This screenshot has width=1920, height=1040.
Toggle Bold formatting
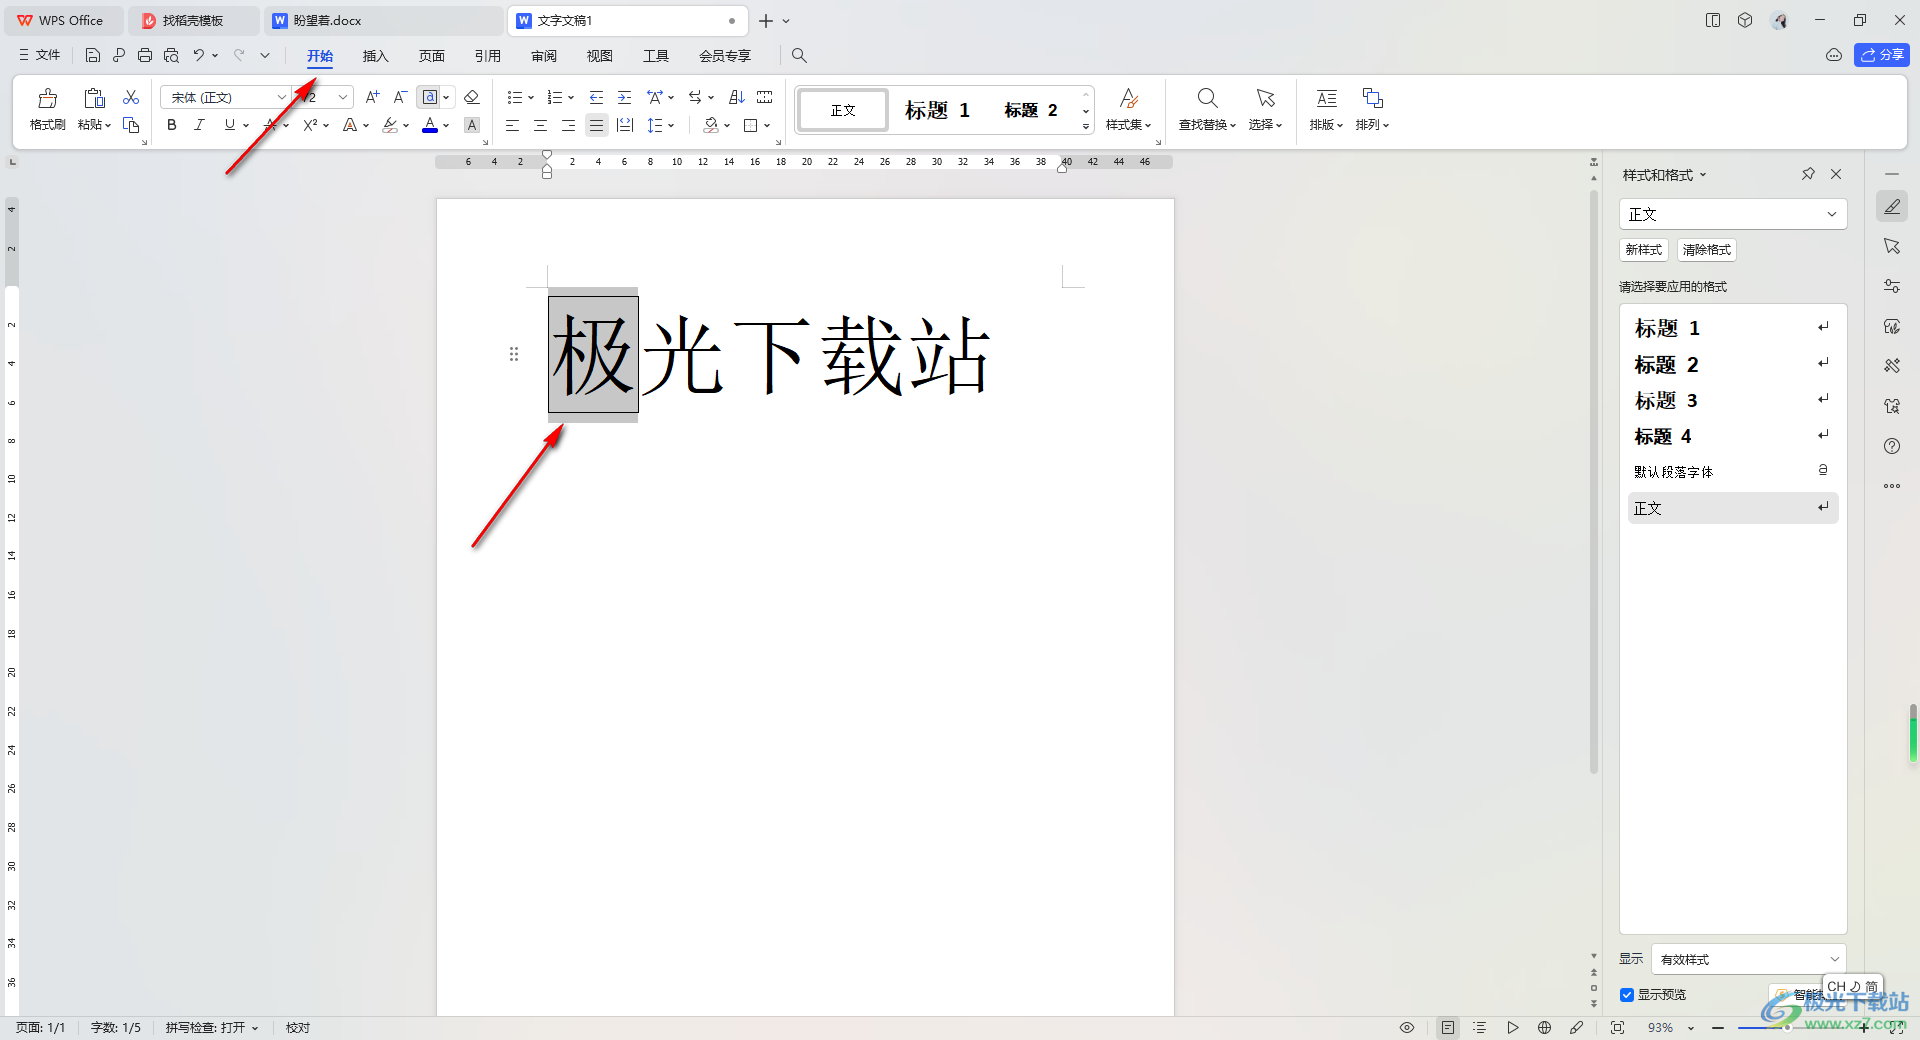pyautogui.click(x=172, y=125)
